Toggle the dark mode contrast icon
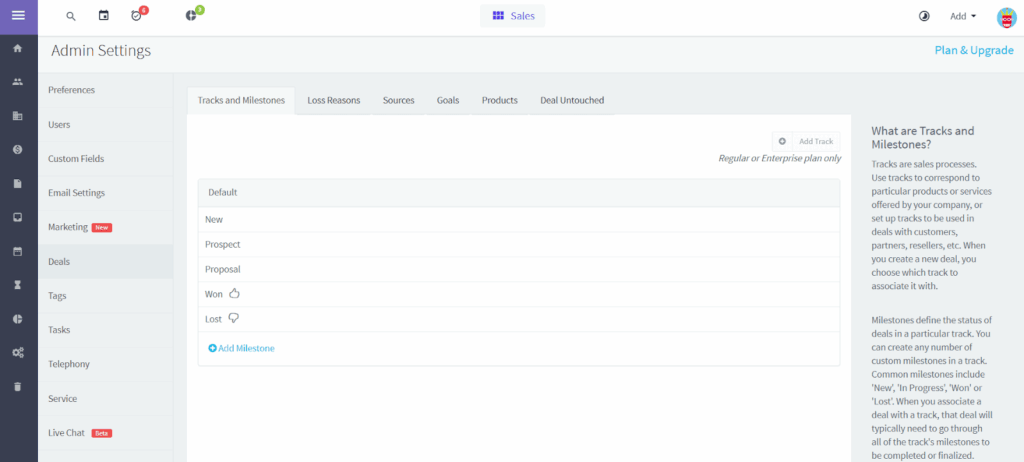Screen dimensions: 1024x462 pos(923,16)
